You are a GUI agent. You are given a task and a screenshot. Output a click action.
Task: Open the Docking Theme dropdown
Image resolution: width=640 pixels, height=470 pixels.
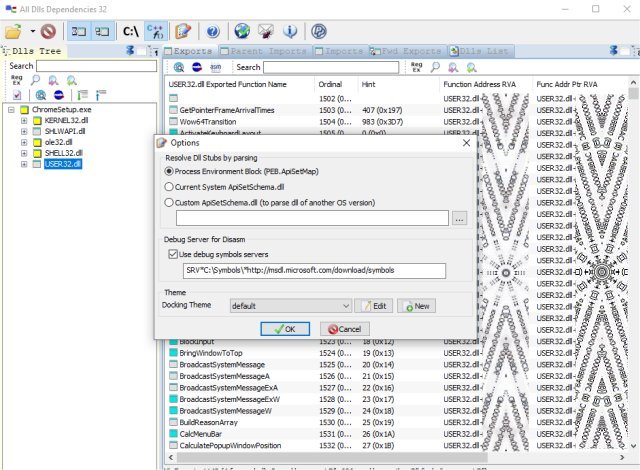[290, 306]
